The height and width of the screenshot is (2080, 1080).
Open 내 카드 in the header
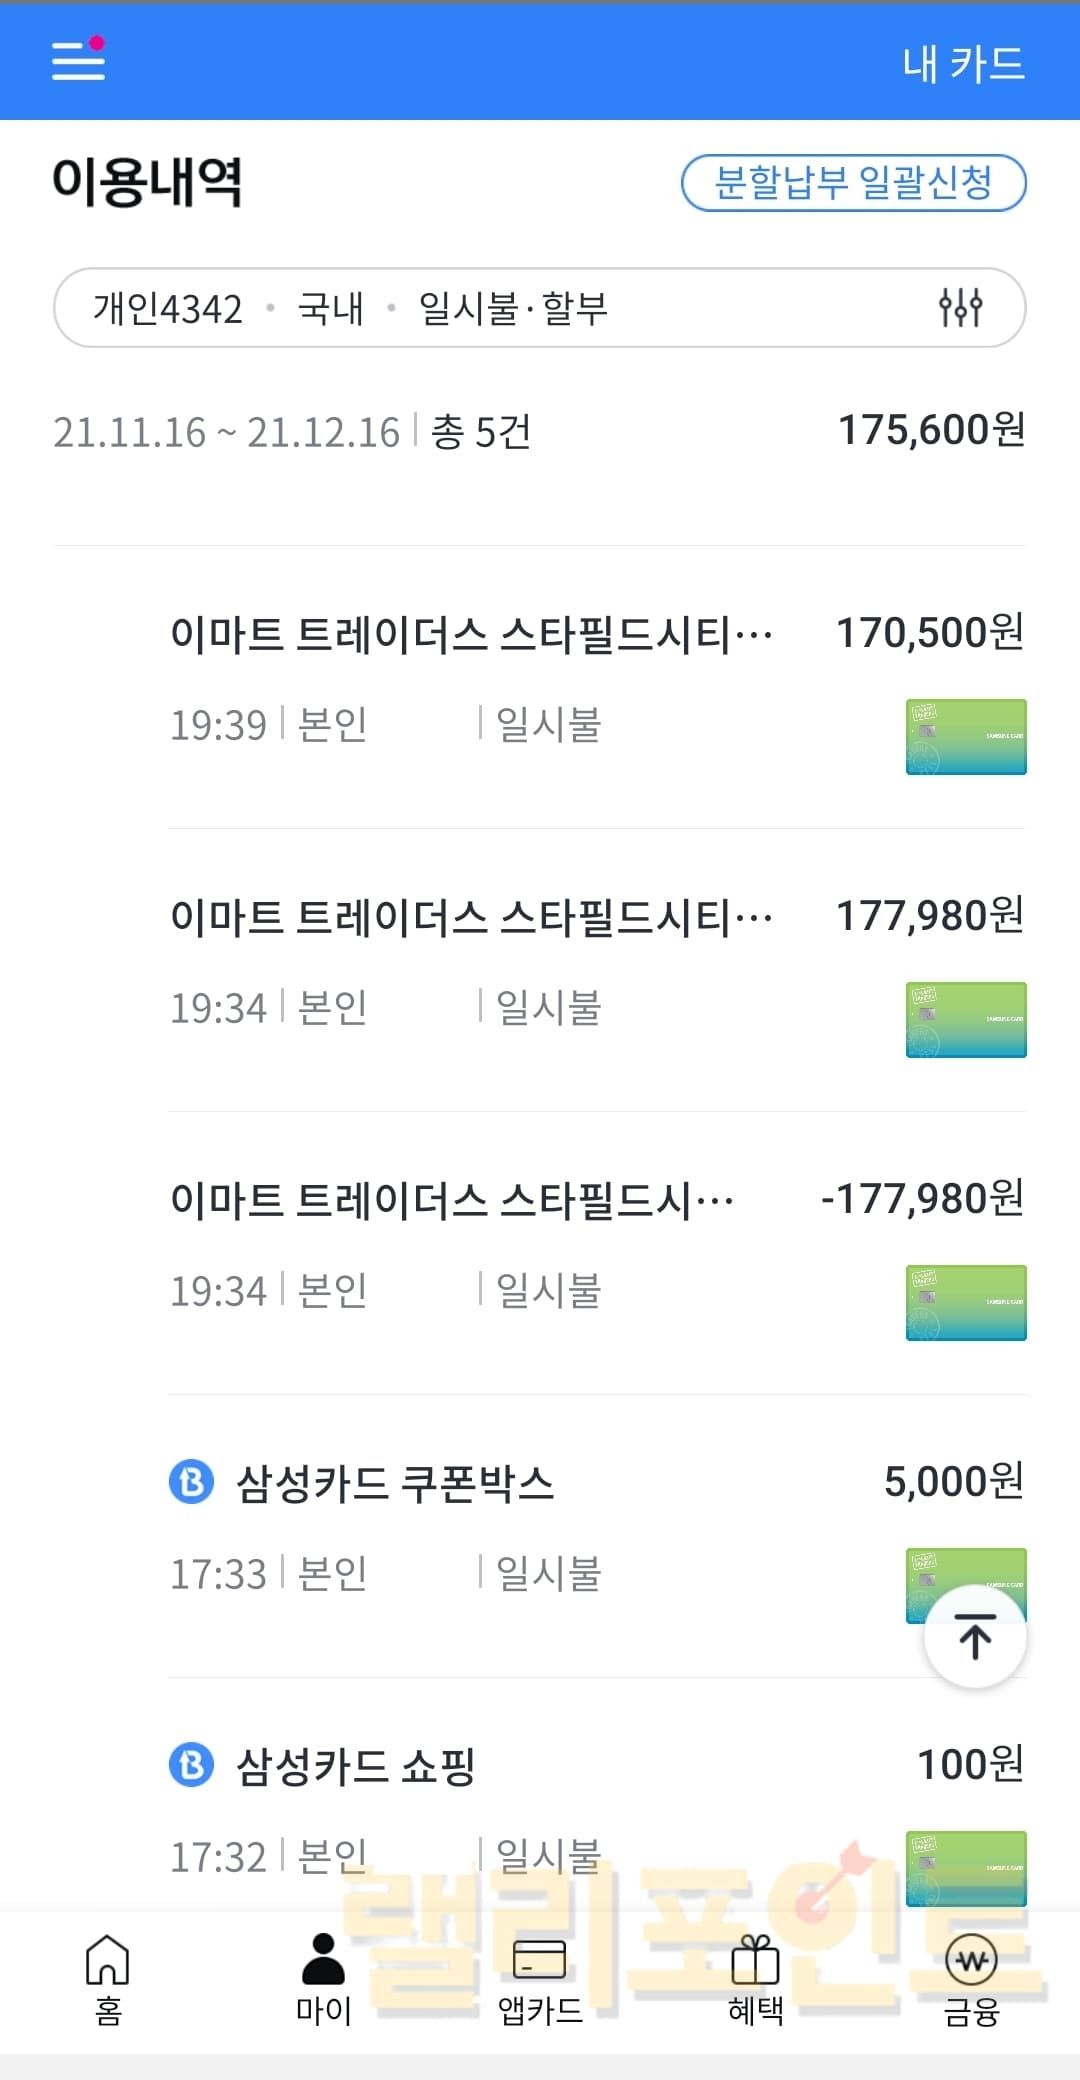click(x=963, y=64)
